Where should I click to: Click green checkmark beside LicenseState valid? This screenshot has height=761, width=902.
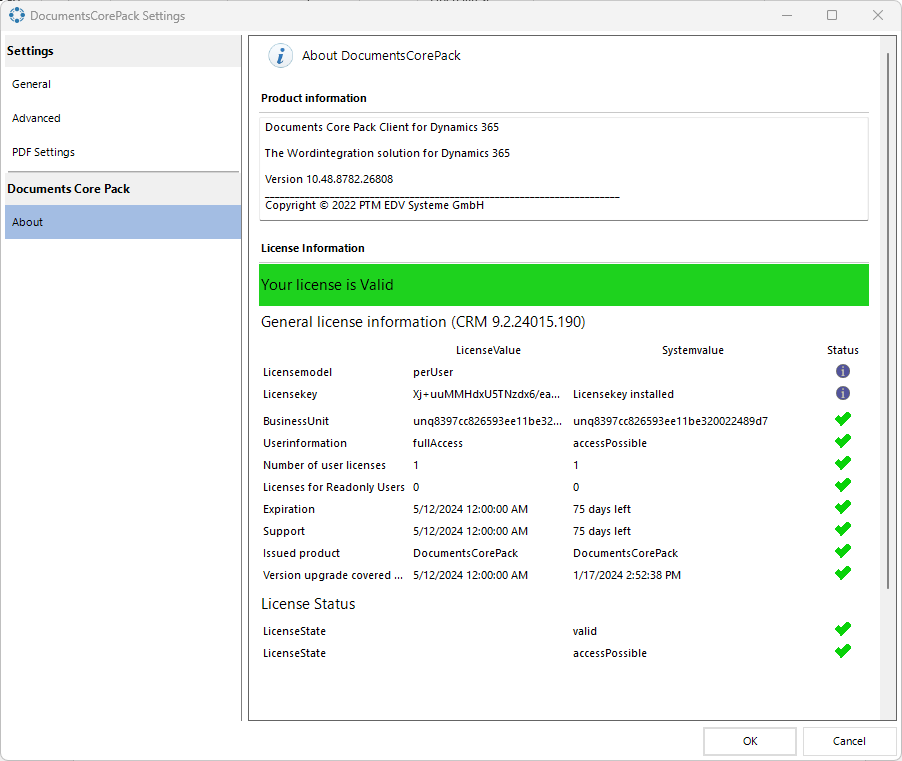pos(842,629)
